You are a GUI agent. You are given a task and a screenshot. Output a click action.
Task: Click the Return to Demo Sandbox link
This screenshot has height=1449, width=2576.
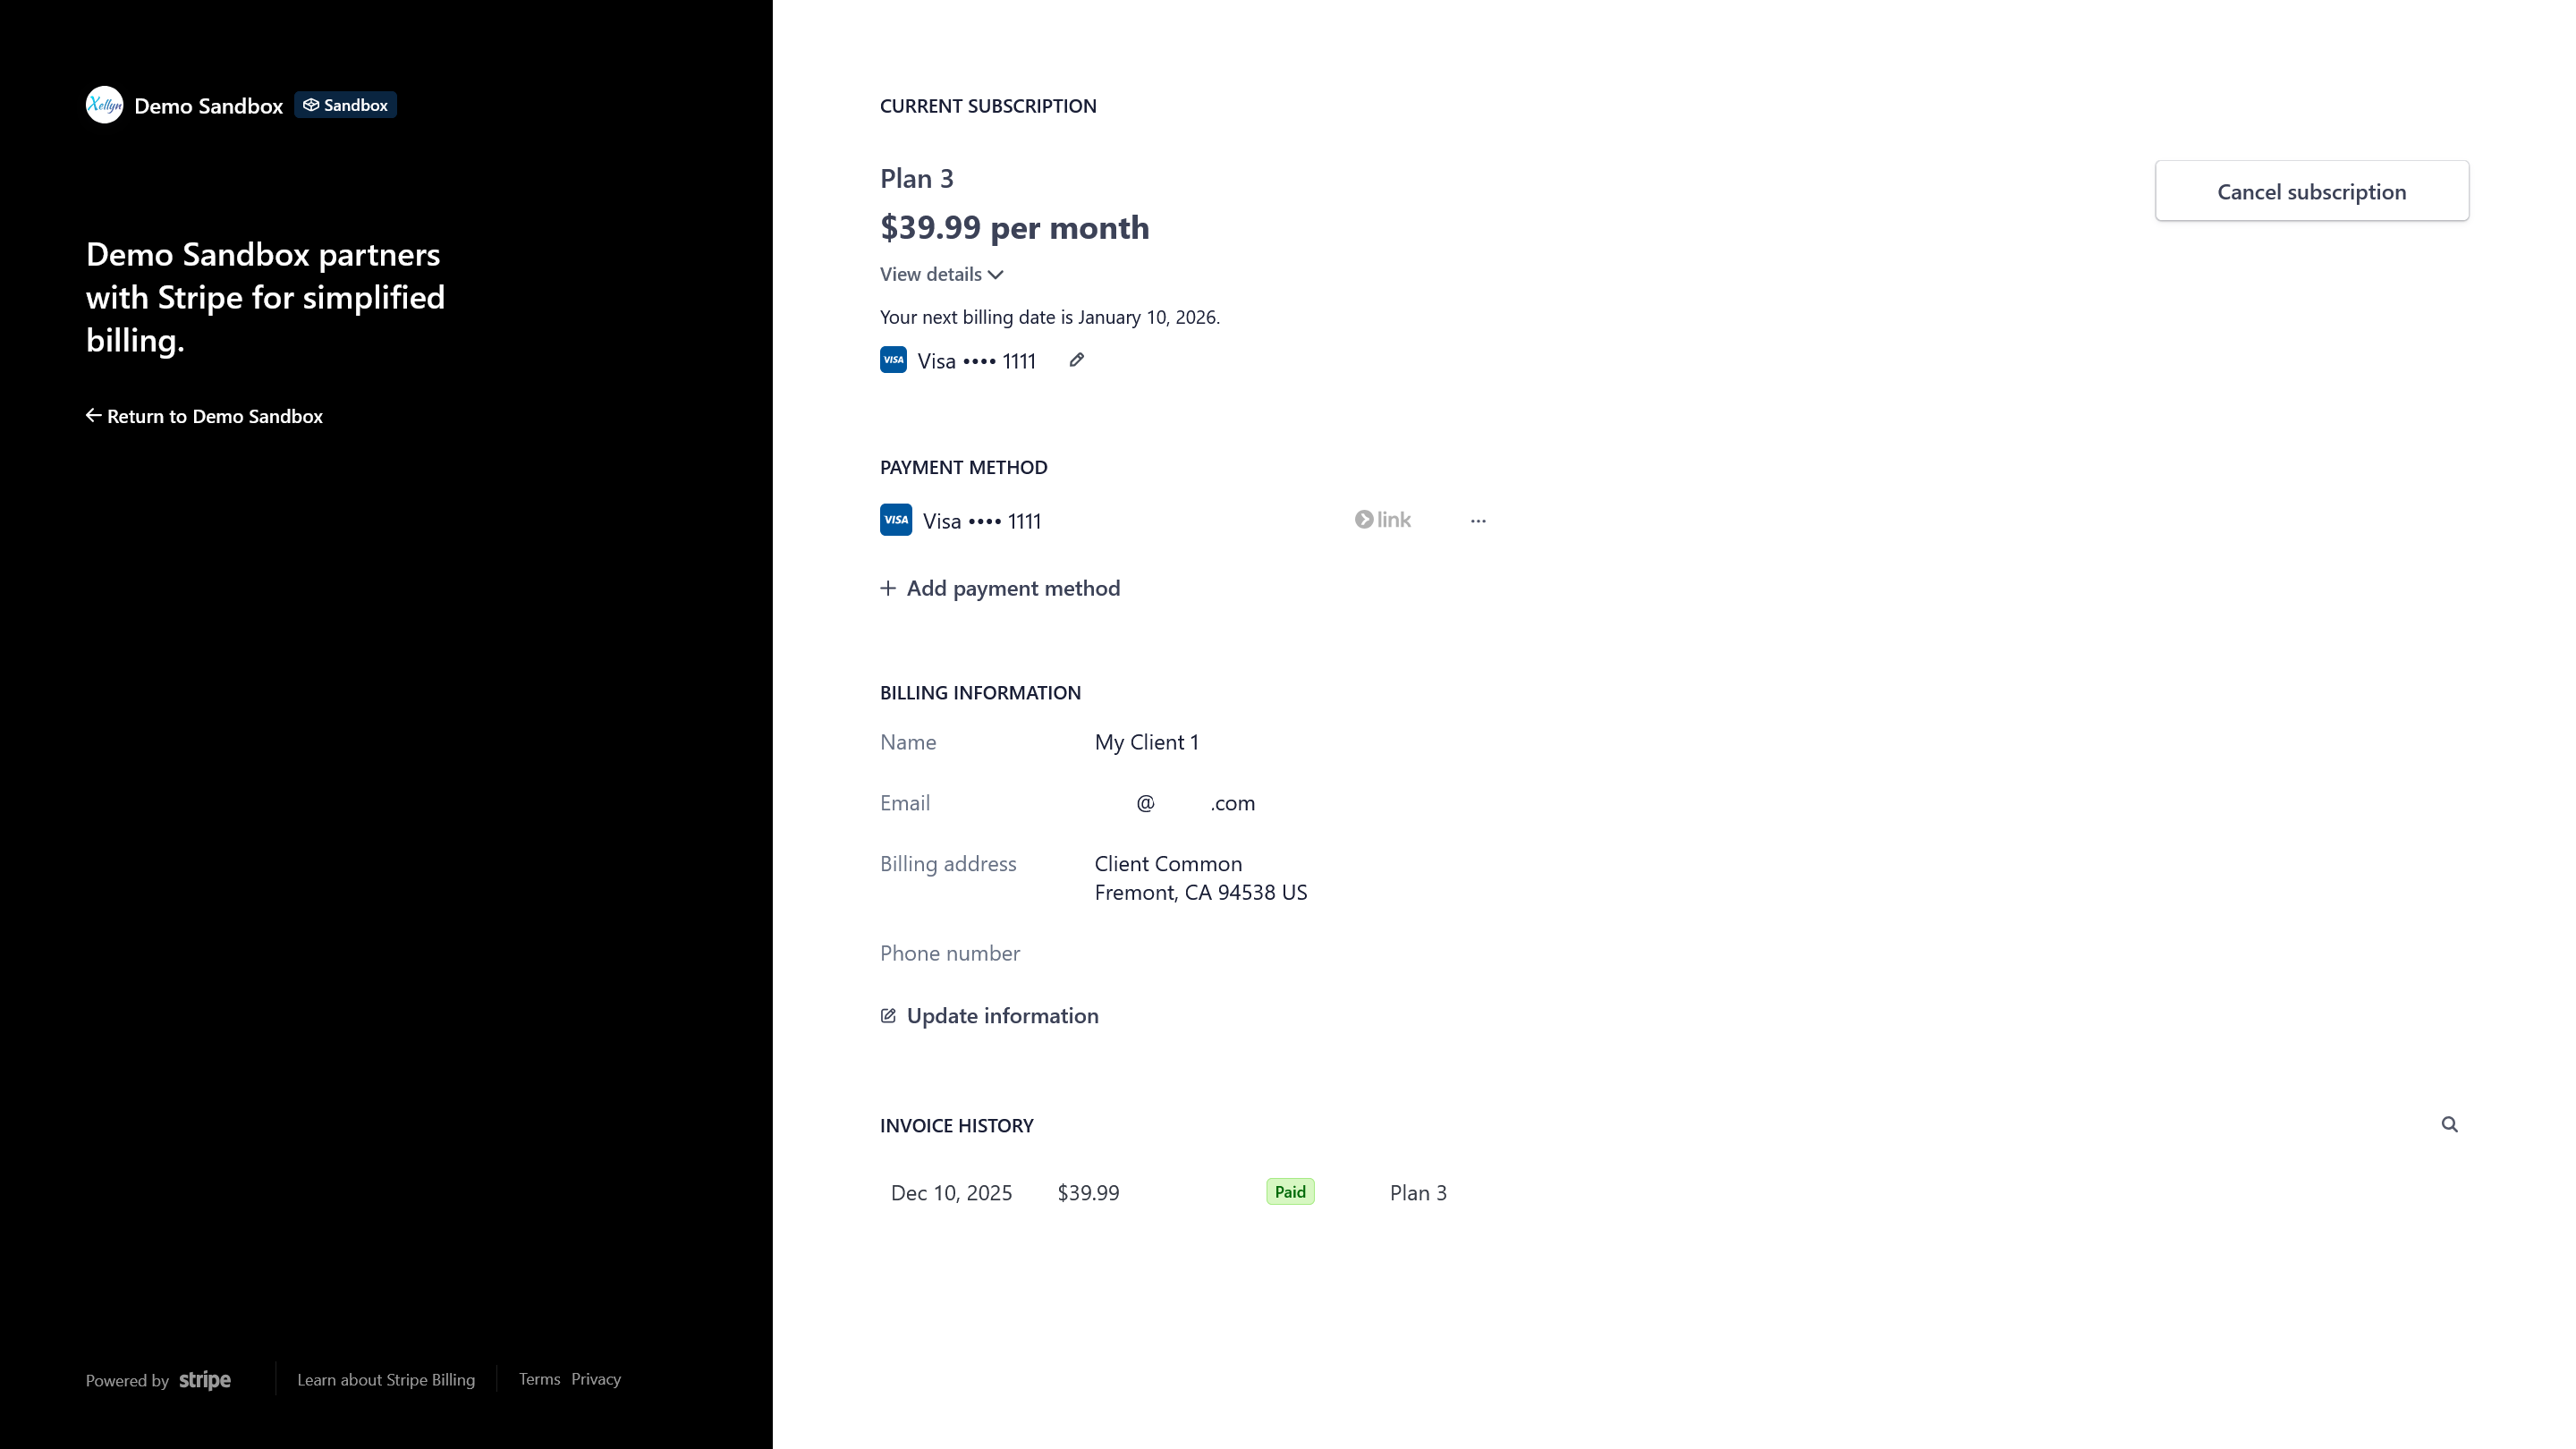[204, 416]
